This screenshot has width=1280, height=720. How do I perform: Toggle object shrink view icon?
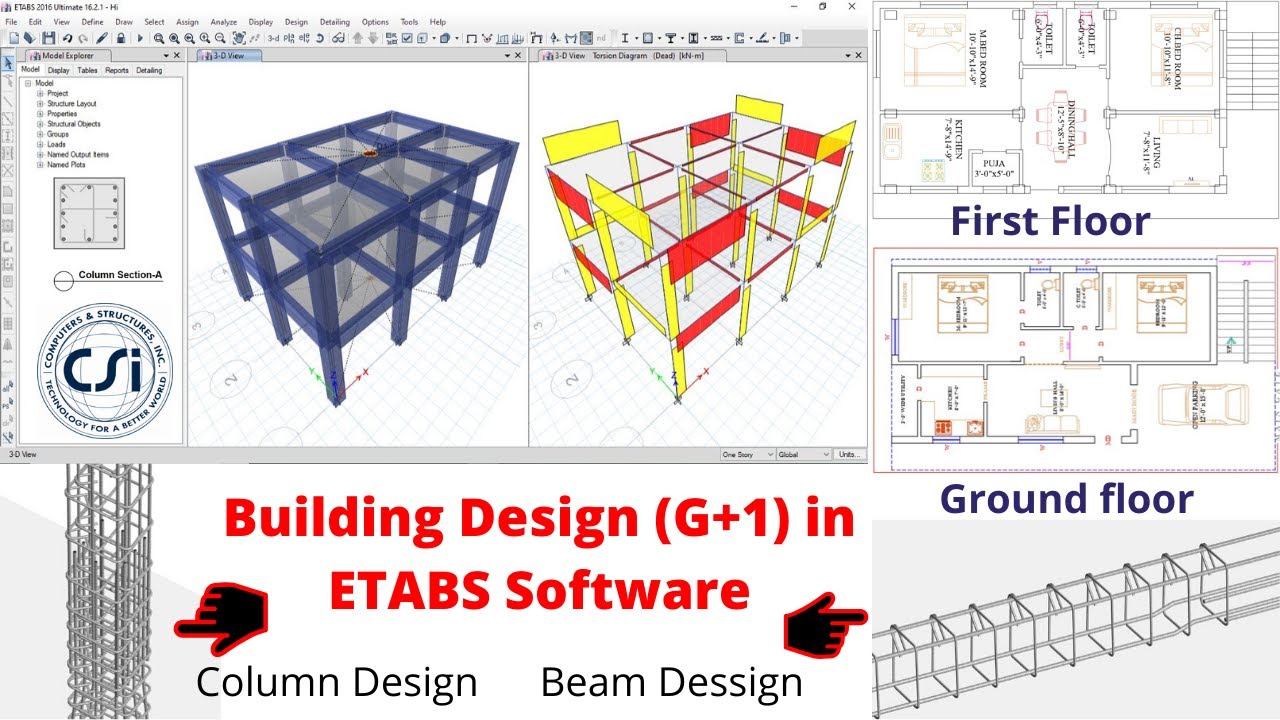click(391, 38)
